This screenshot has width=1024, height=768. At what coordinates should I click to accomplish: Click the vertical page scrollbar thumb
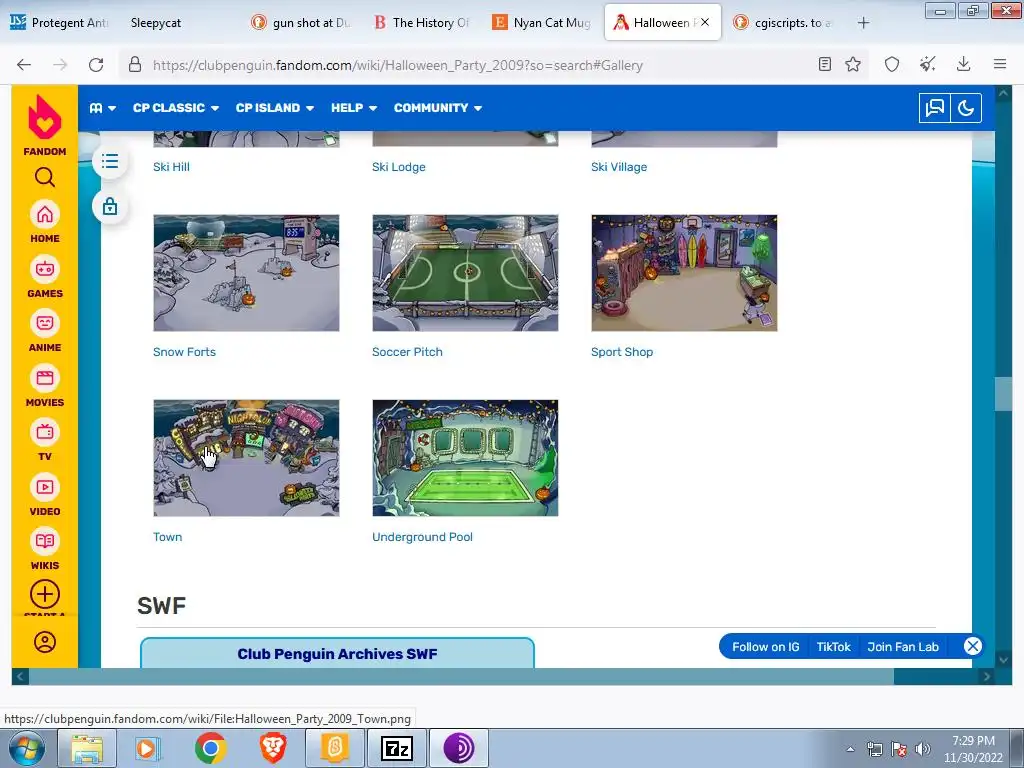click(x=1003, y=394)
